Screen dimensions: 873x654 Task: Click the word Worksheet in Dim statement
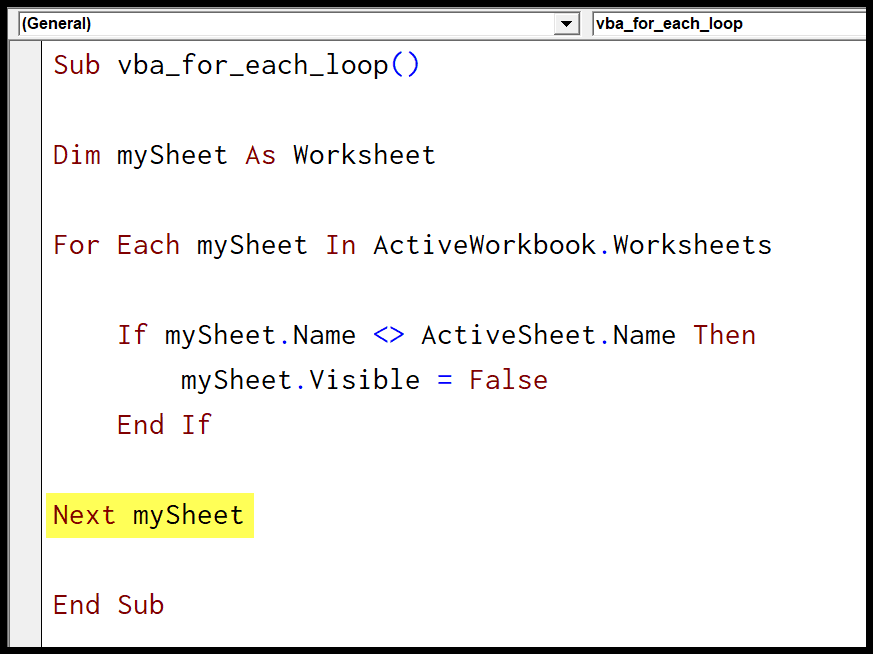tap(364, 155)
